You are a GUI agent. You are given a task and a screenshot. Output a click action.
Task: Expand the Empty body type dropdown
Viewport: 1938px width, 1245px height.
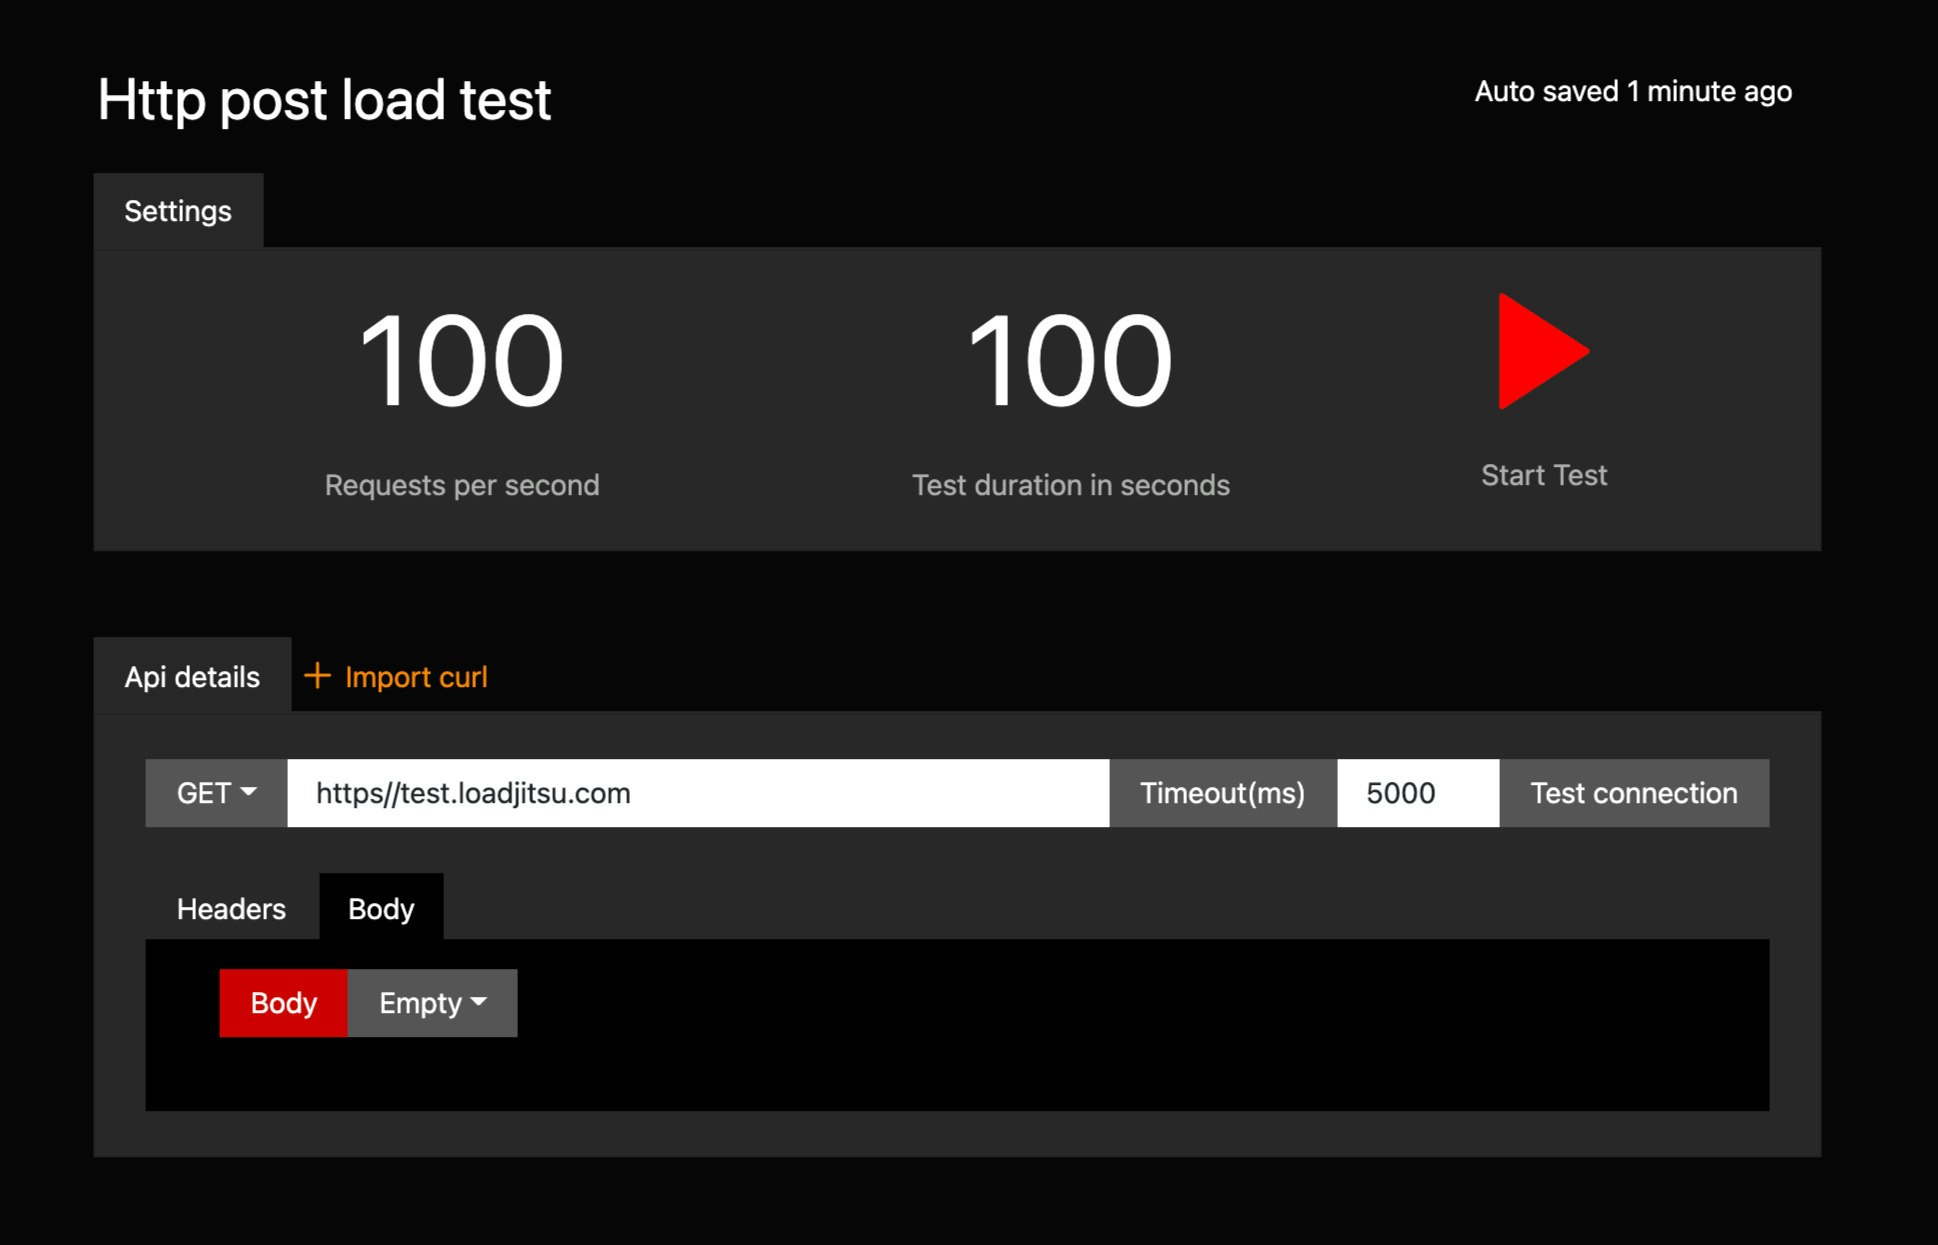coord(432,1003)
